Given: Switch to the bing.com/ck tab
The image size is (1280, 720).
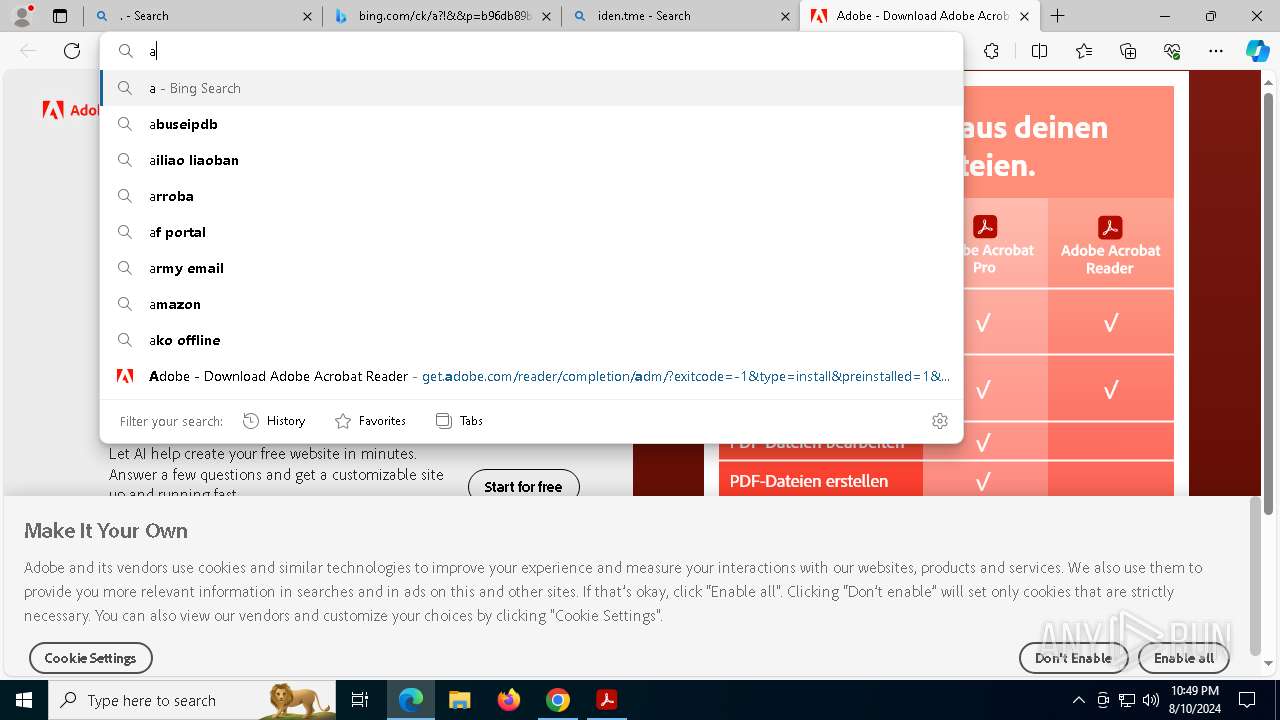Looking at the screenshot, I should click(x=441, y=16).
